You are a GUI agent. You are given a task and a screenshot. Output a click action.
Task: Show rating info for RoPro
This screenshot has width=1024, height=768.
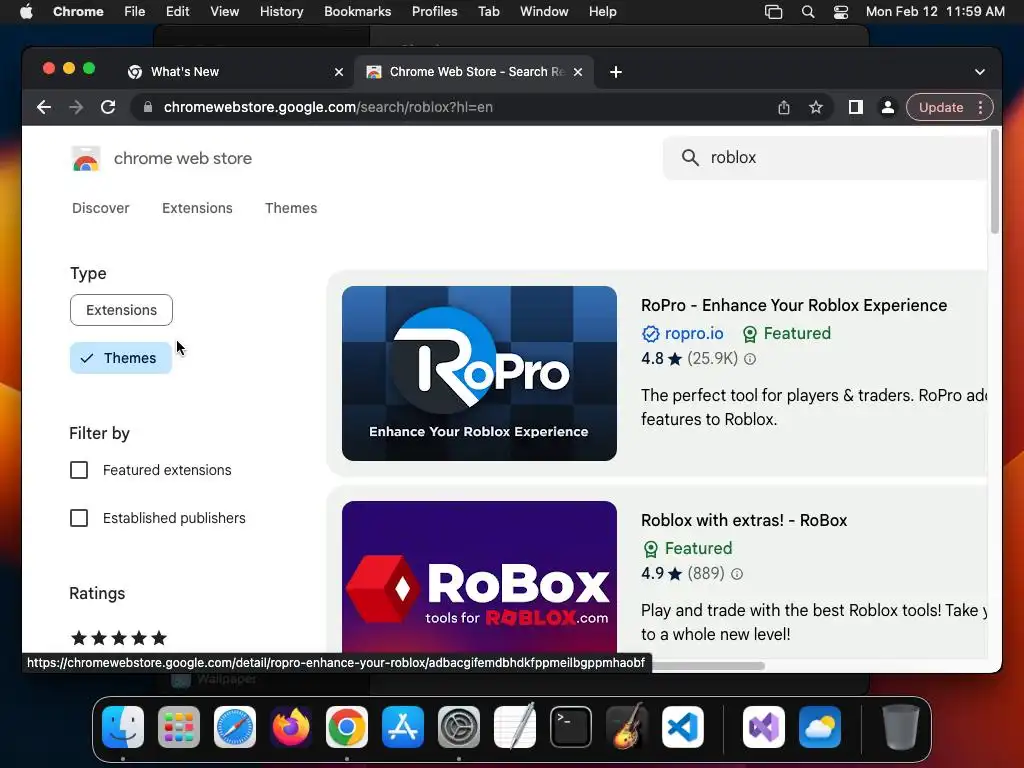tap(750, 359)
